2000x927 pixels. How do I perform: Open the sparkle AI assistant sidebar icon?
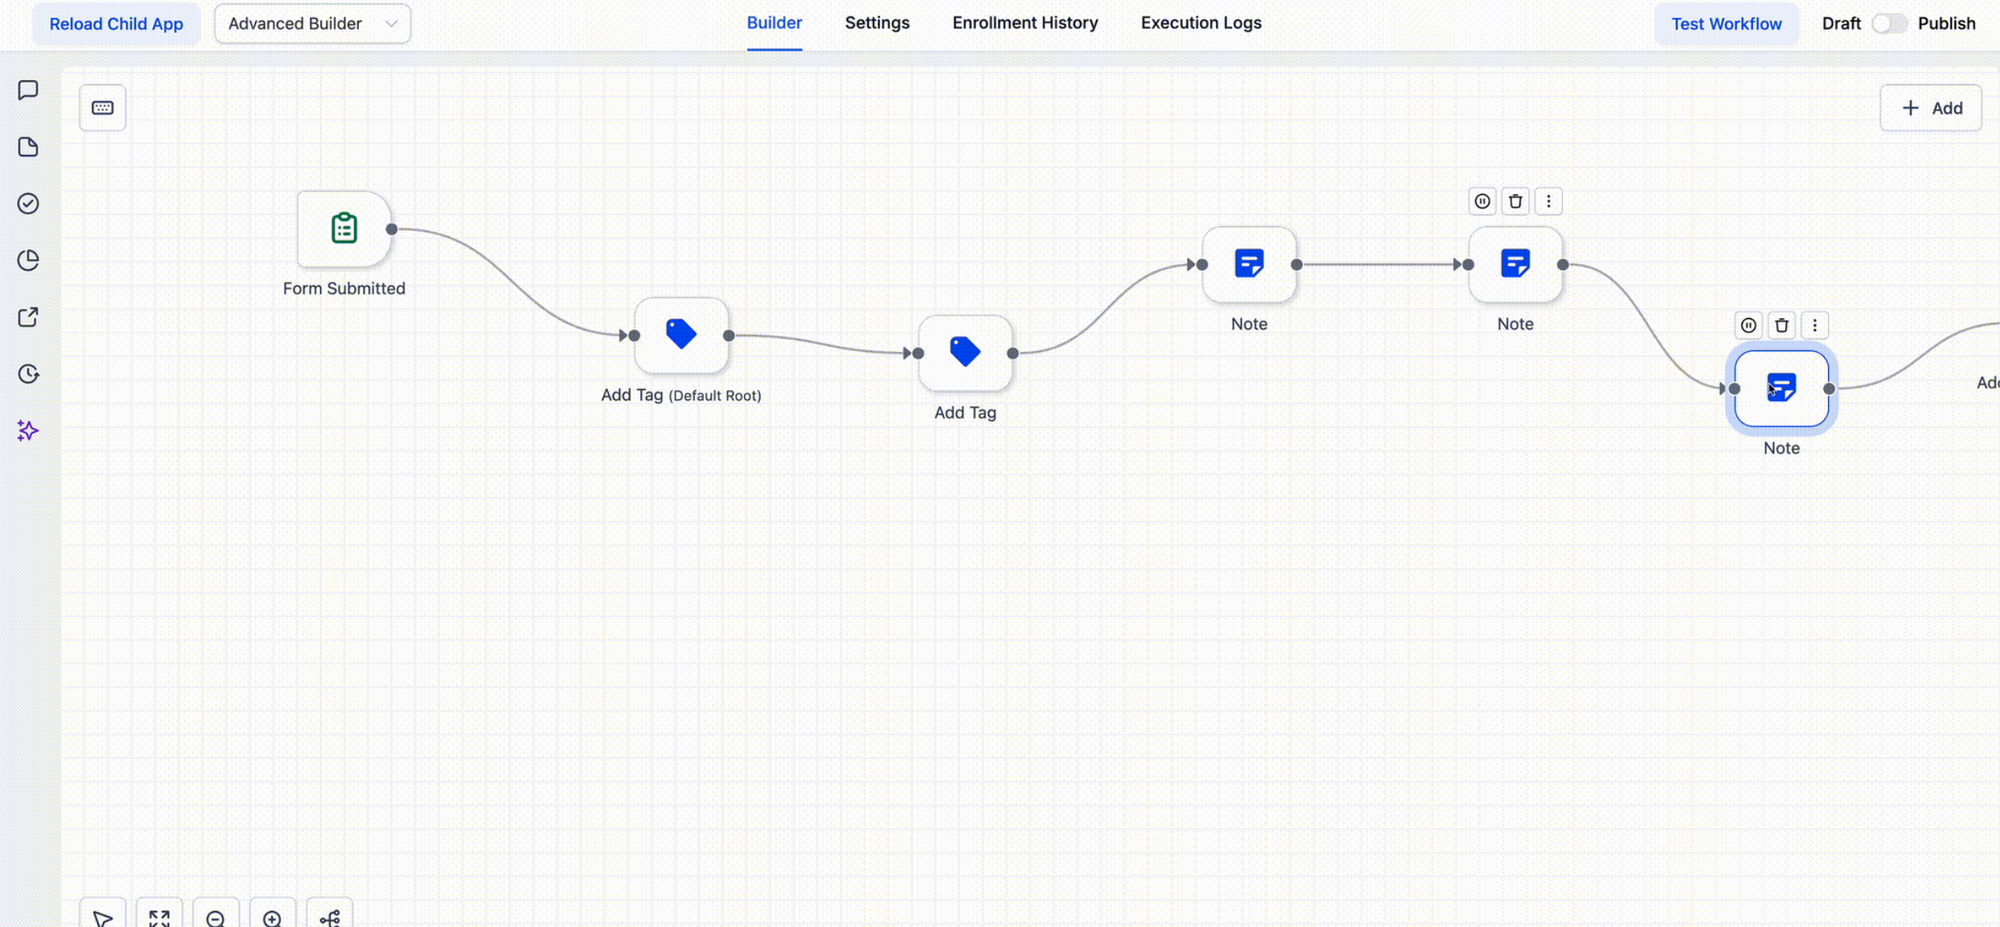coord(28,431)
